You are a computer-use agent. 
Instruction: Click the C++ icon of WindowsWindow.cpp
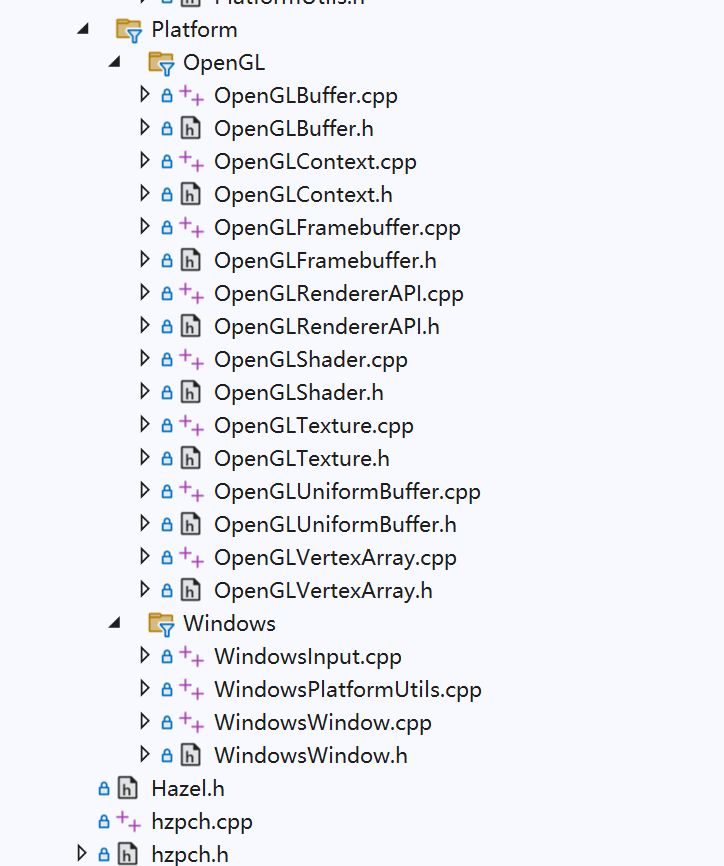click(192, 722)
